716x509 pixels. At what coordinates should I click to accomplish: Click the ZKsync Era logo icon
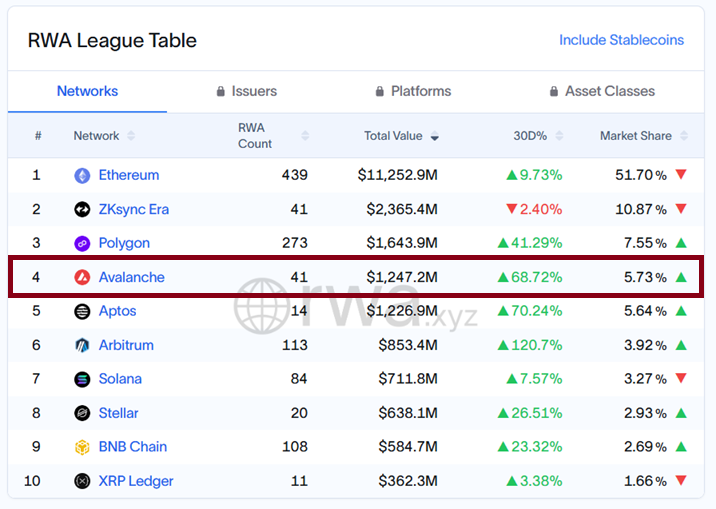(82, 210)
